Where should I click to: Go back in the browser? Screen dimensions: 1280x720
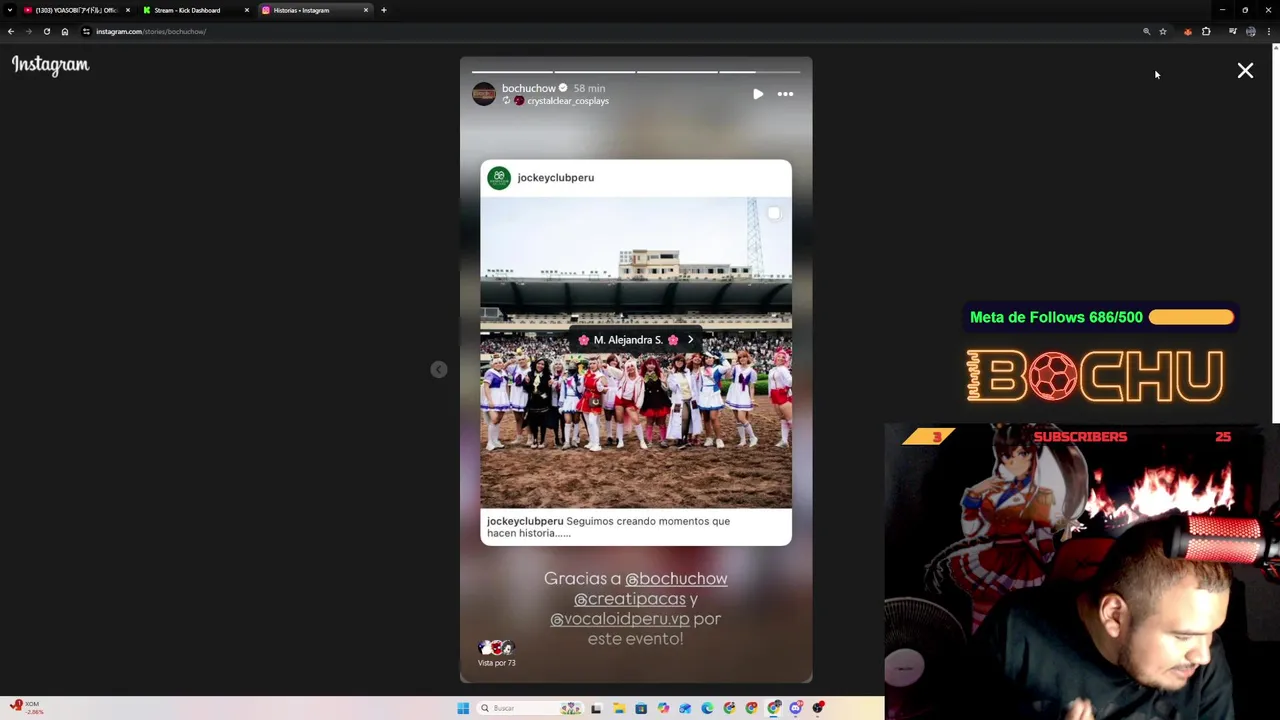point(11,31)
